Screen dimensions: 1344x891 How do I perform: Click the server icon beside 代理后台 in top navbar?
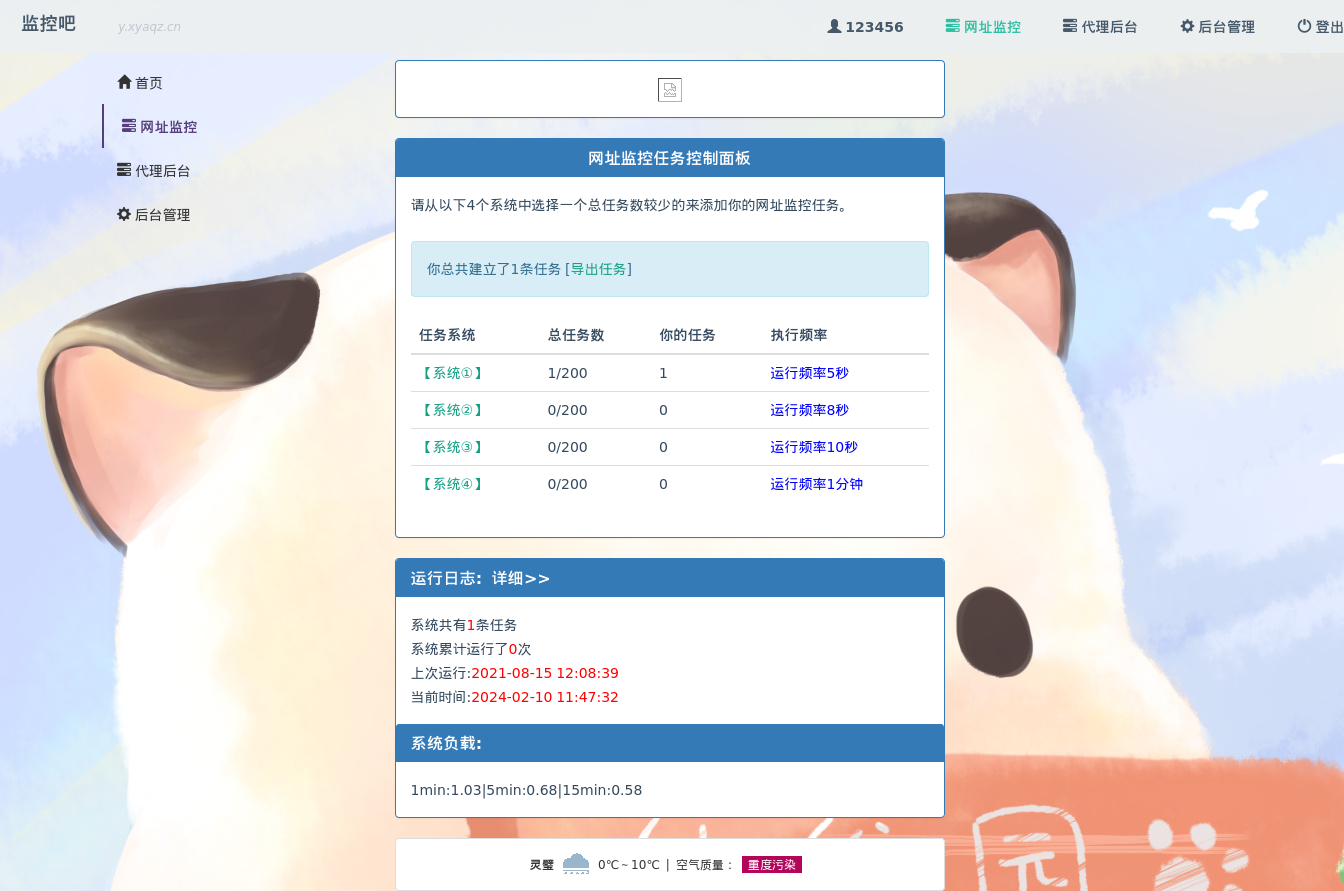1070,26
